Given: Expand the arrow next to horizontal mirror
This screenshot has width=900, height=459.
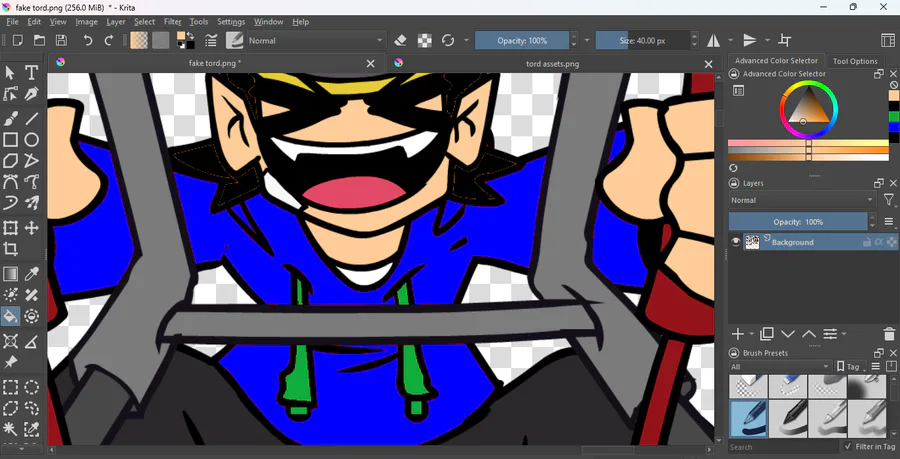Looking at the screenshot, I should [x=730, y=40].
